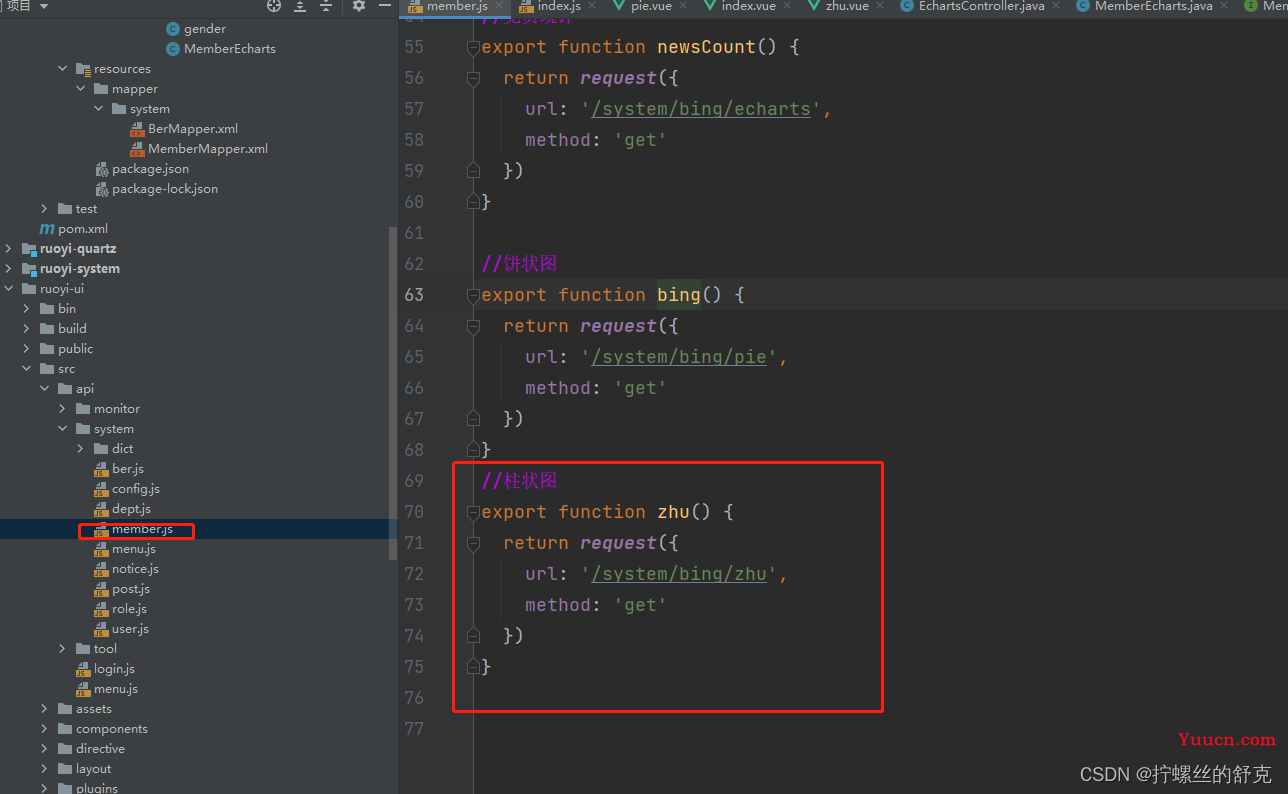Follow the '/system/bing/zhu' url link

679,574
